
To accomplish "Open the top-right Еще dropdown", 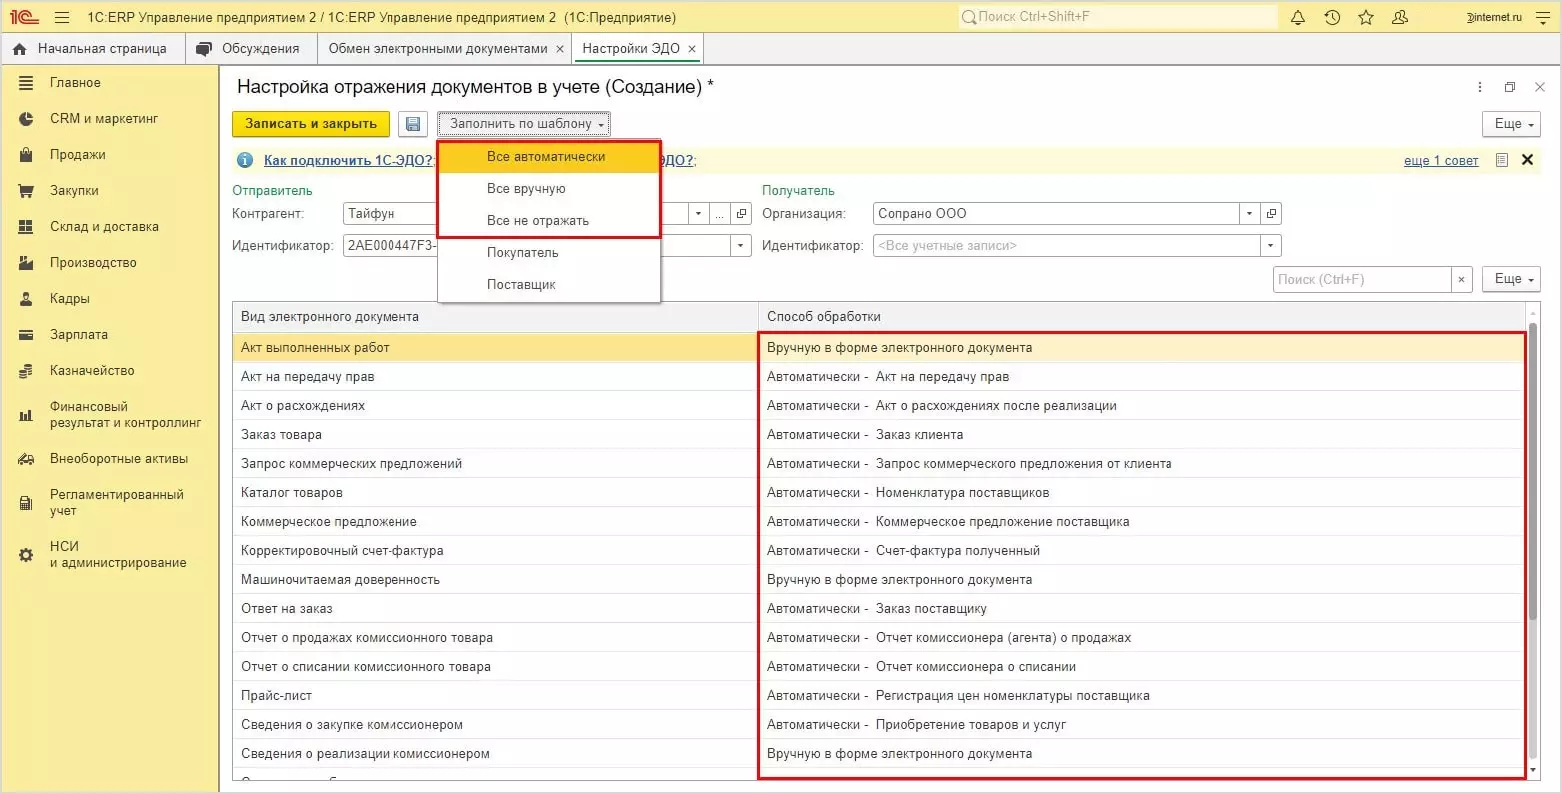I will (x=1513, y=124).
